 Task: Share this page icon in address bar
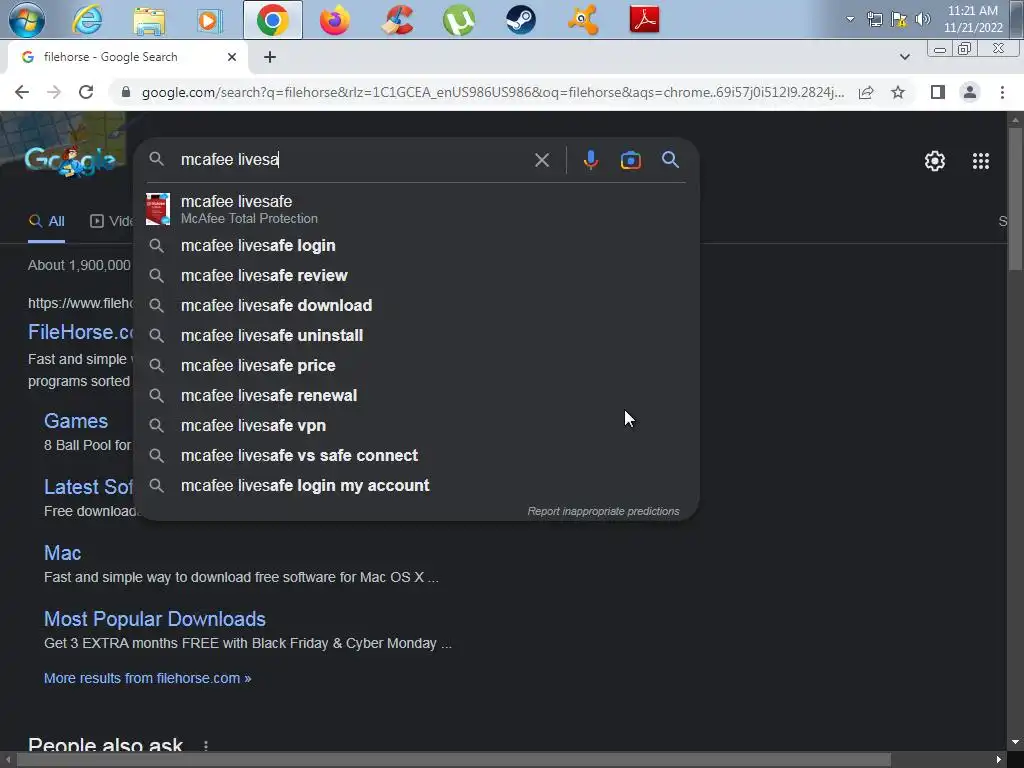click(x=866, y=92)
